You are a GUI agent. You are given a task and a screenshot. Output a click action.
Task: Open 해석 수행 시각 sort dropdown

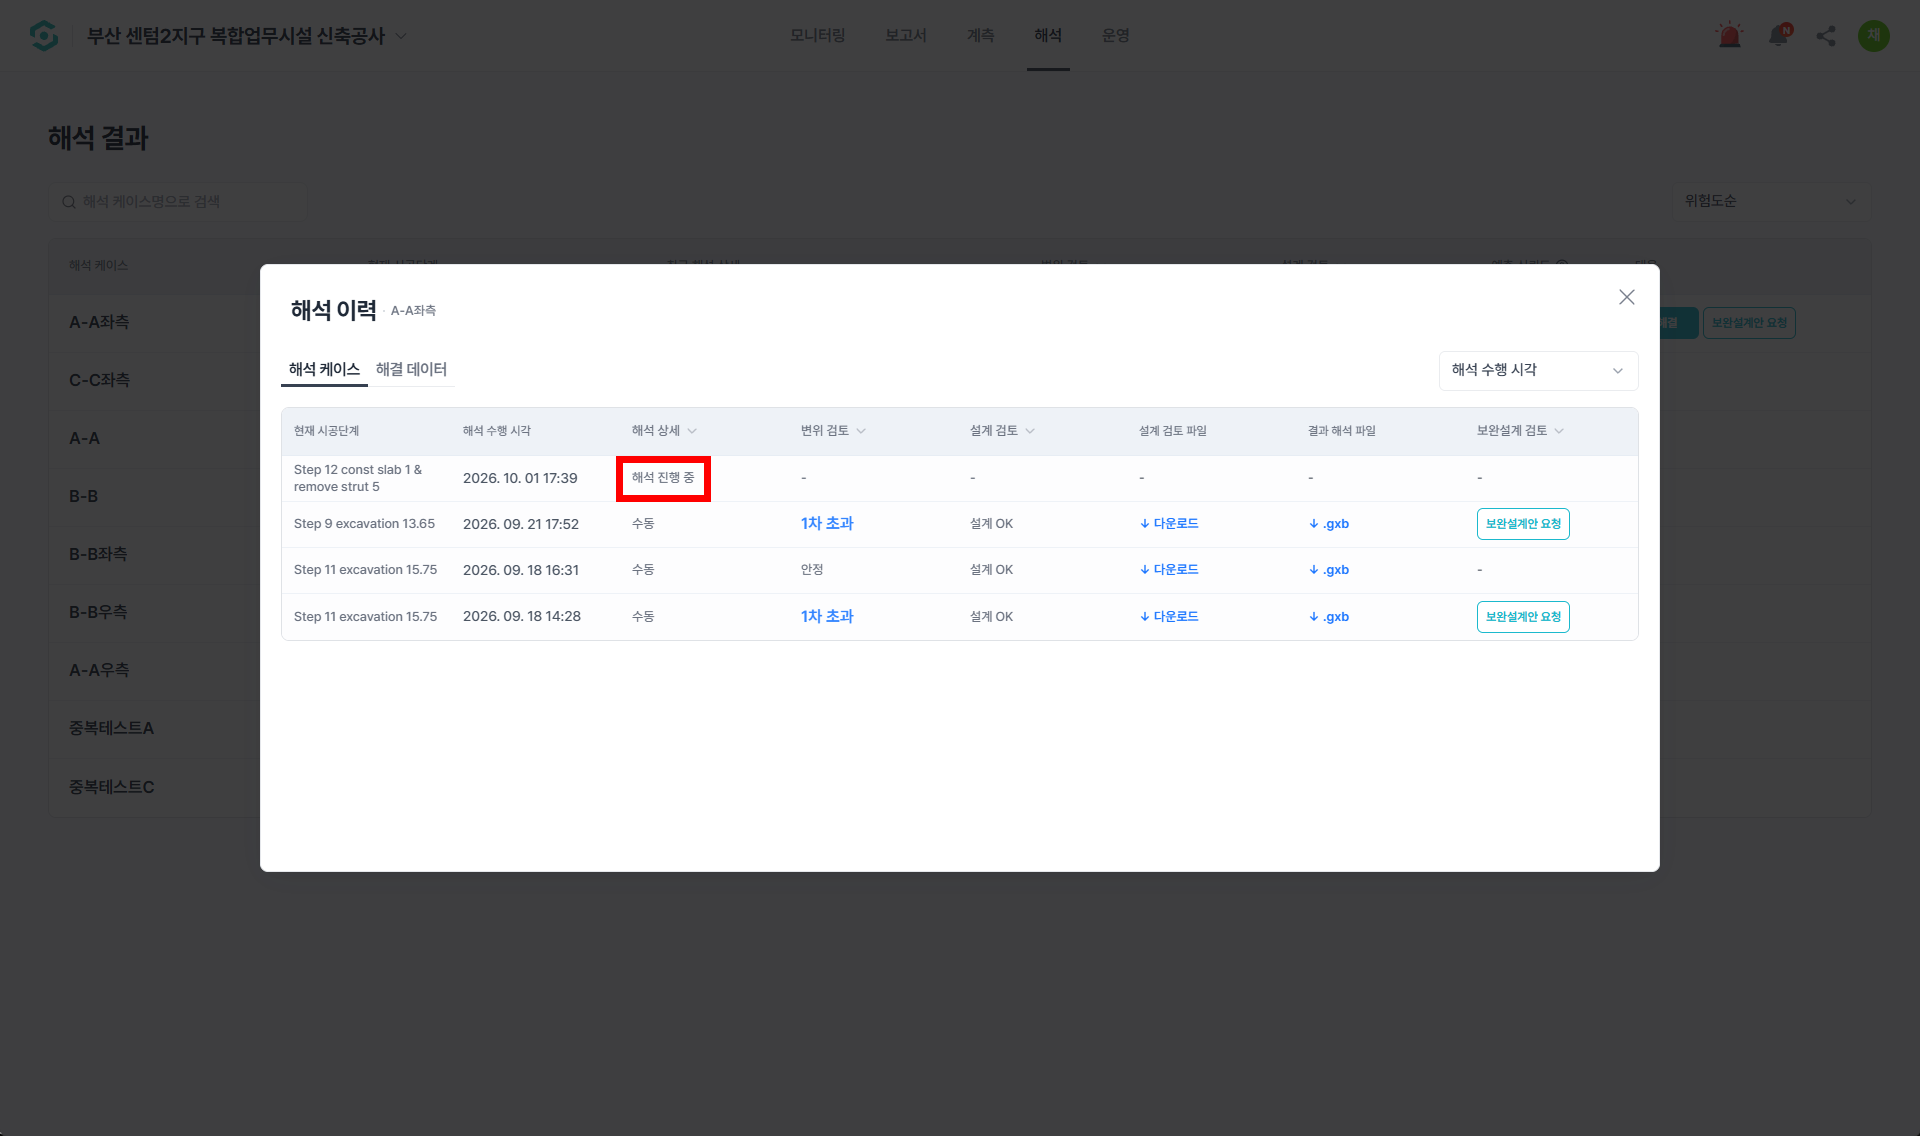1538,370
